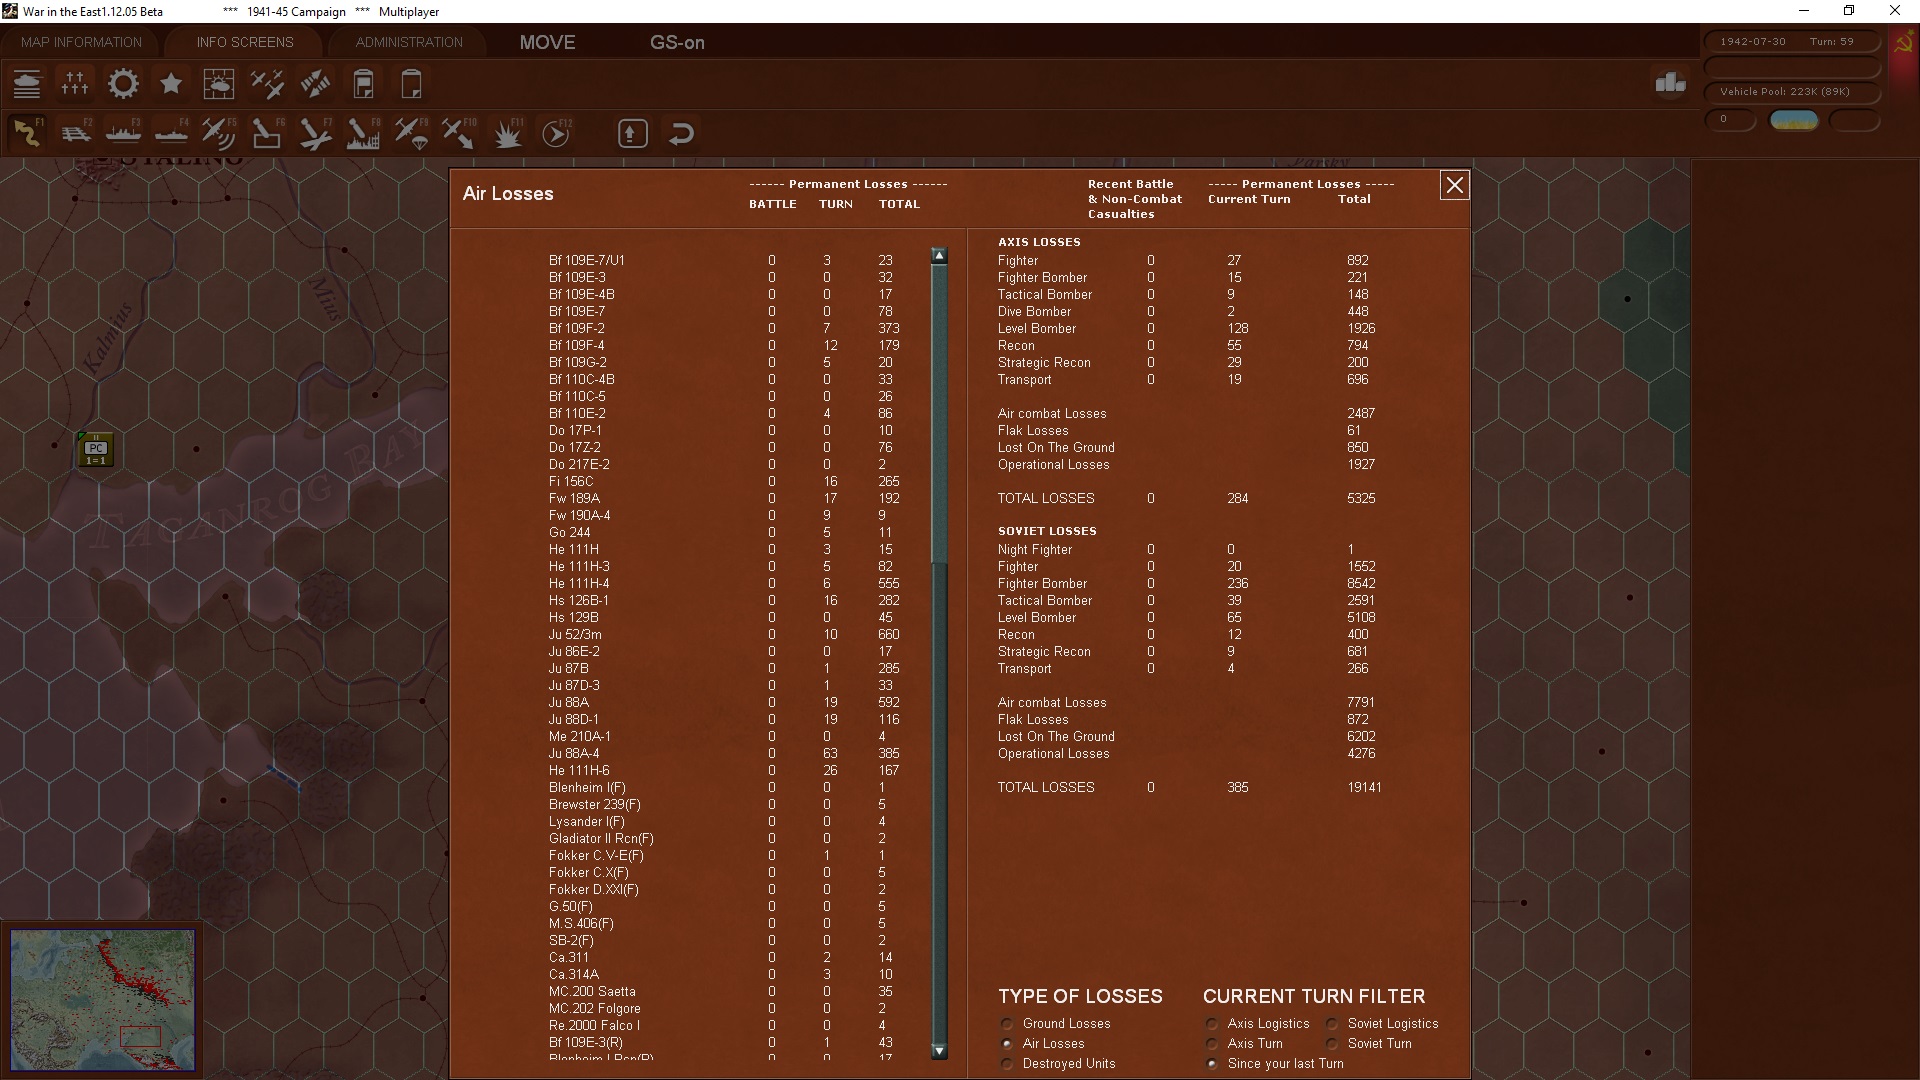This screenshot has width=1920, height=1080.
Task: Click the Fw 190A-4 aircraft row
Action: tap(725, 515)
